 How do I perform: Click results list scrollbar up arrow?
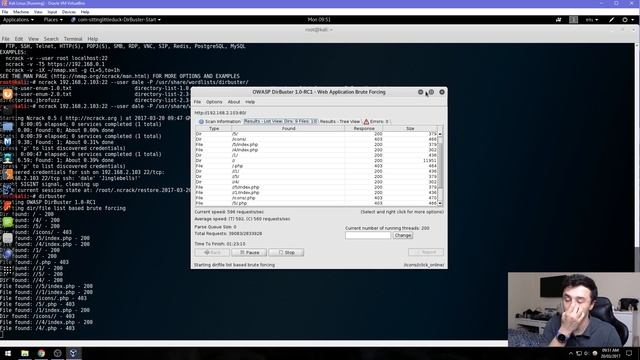tap(440, 134)
